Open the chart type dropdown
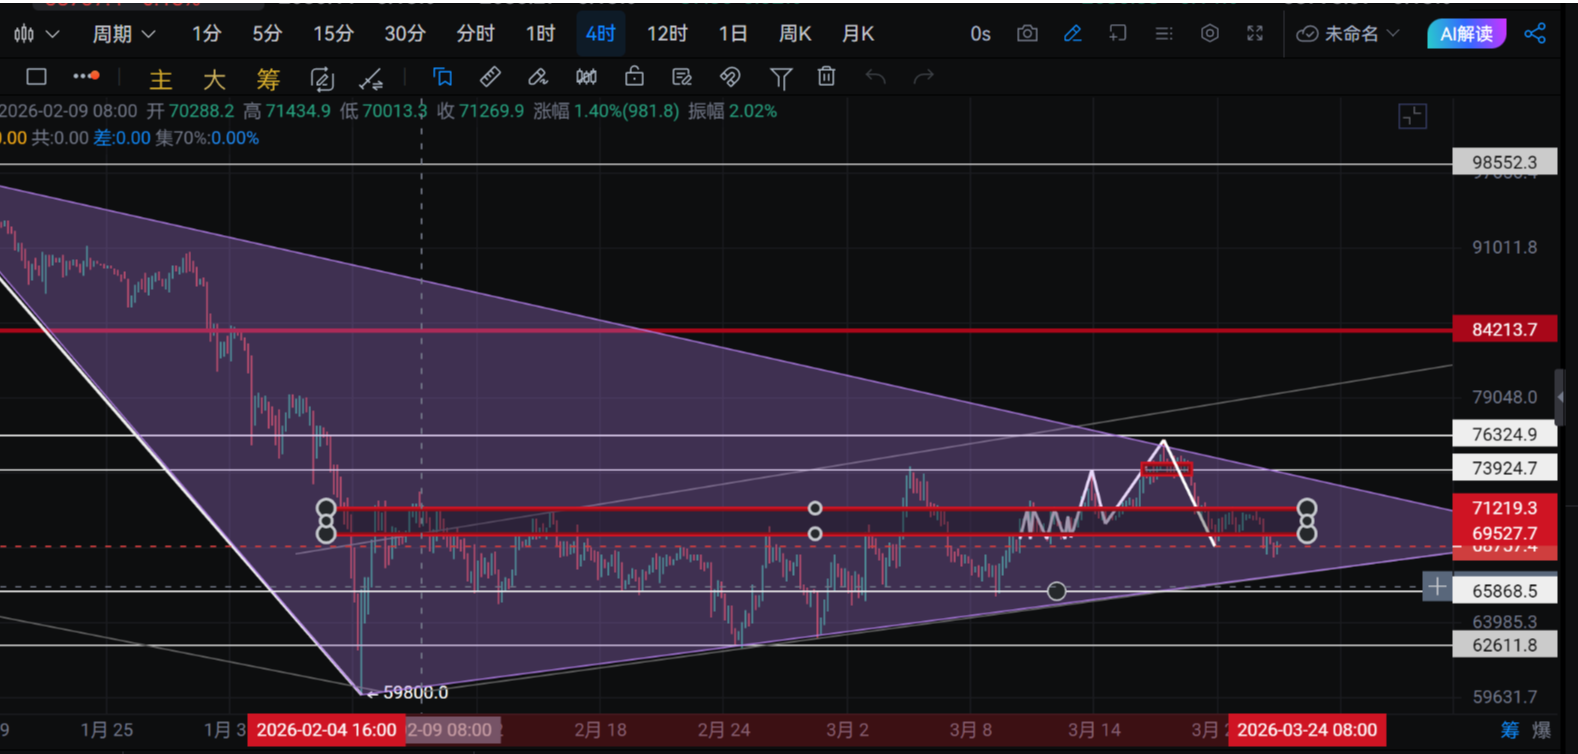The height and width of the screenshot is (754, 1578). point(36,34)
